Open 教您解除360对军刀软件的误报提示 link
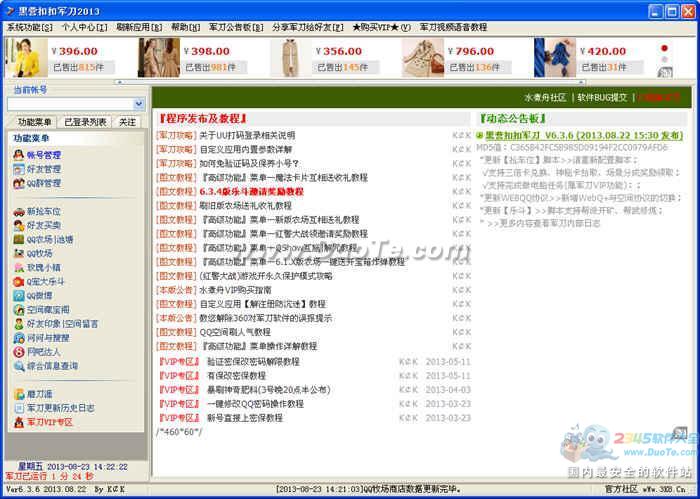The image size is (700, 499). pyautogui.click(x=265, y=318)
